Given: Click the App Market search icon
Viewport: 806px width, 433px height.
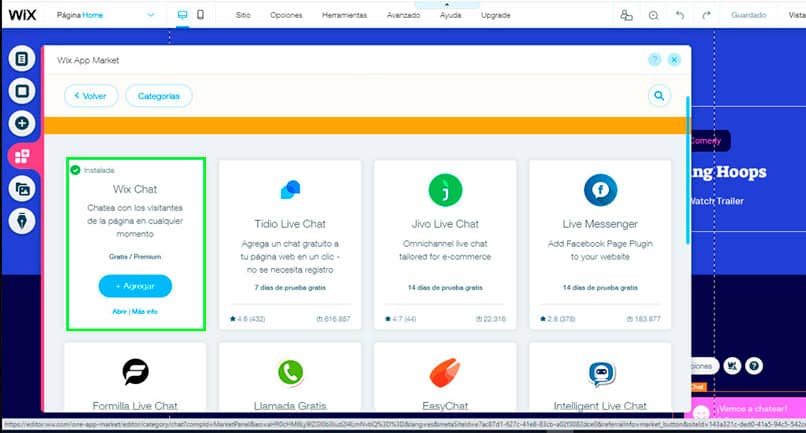Looking at the screenshot, I should [x=659, y=96].
